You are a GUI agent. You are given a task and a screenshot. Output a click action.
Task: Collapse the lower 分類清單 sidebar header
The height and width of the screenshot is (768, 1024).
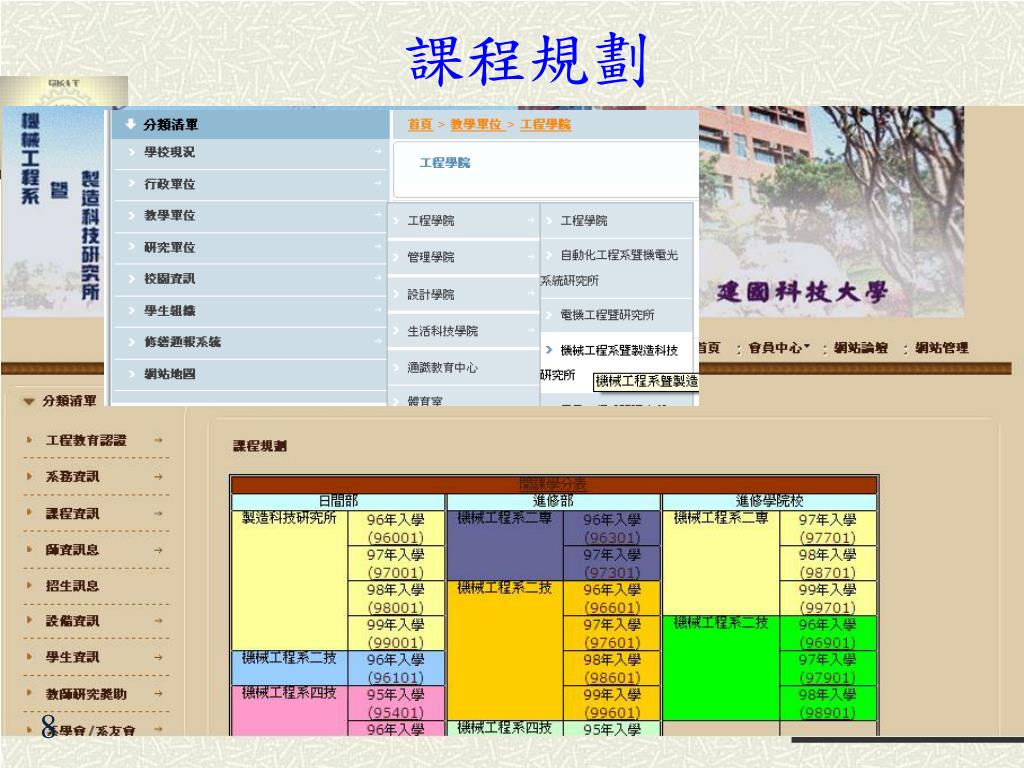click(60, 401)
